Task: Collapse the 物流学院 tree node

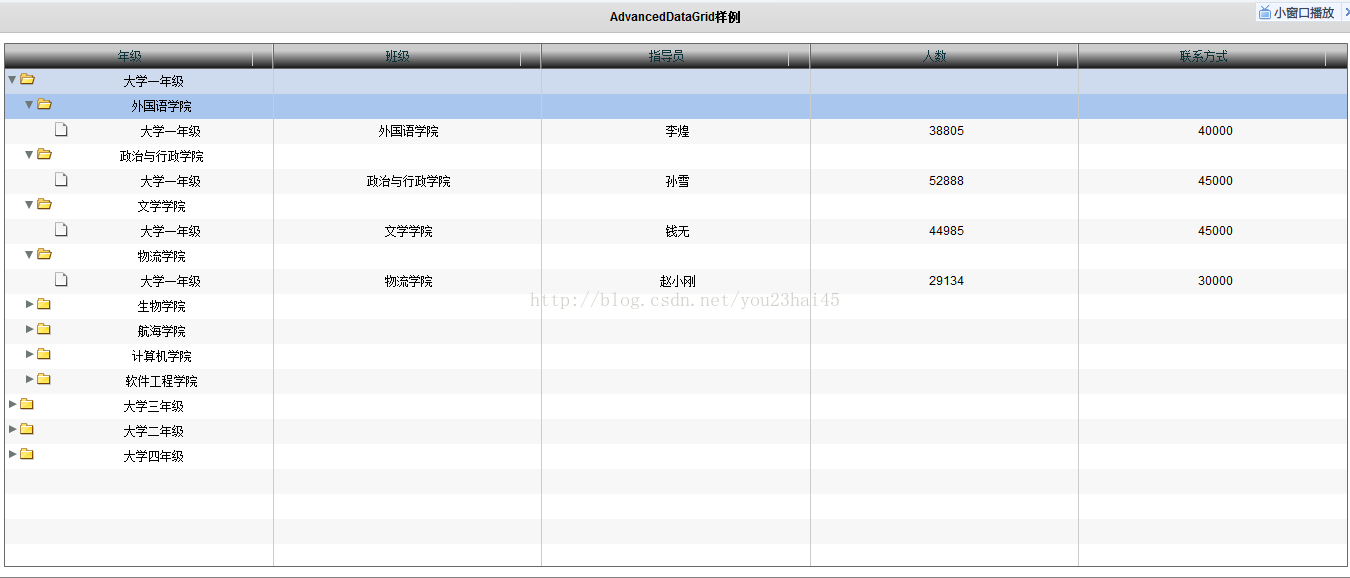Action: coord(29,254)
